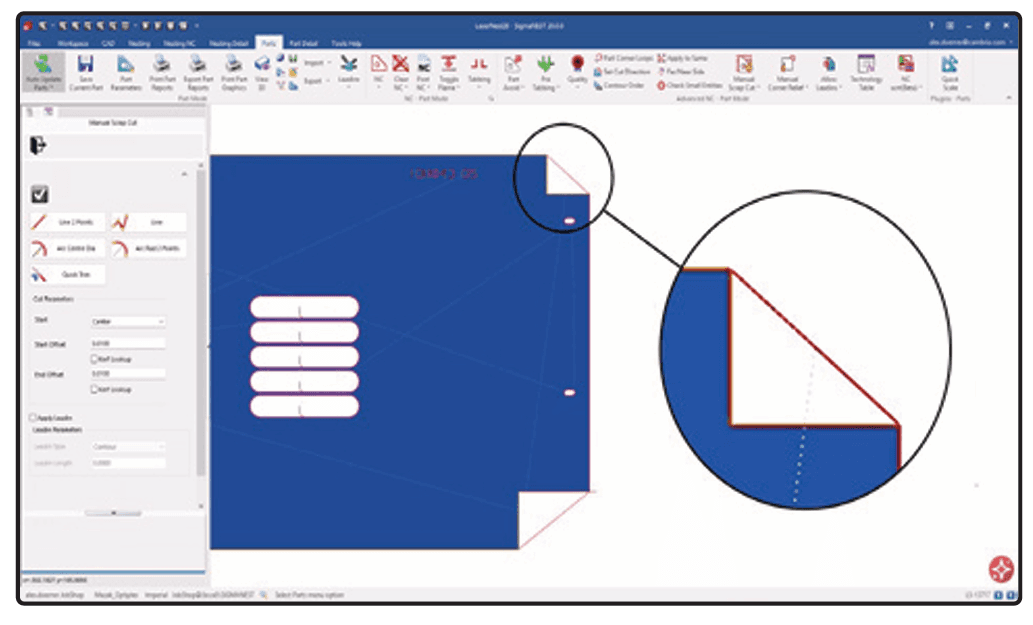
Task: Toggle first Kerf Lookup checkbox
Action: coord(94,359)
